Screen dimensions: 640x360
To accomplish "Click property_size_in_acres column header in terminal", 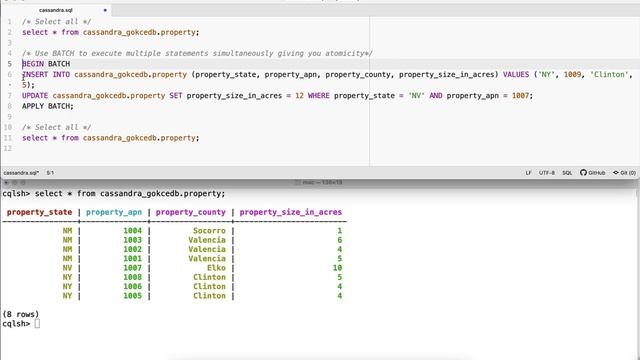I will [291, 212].
